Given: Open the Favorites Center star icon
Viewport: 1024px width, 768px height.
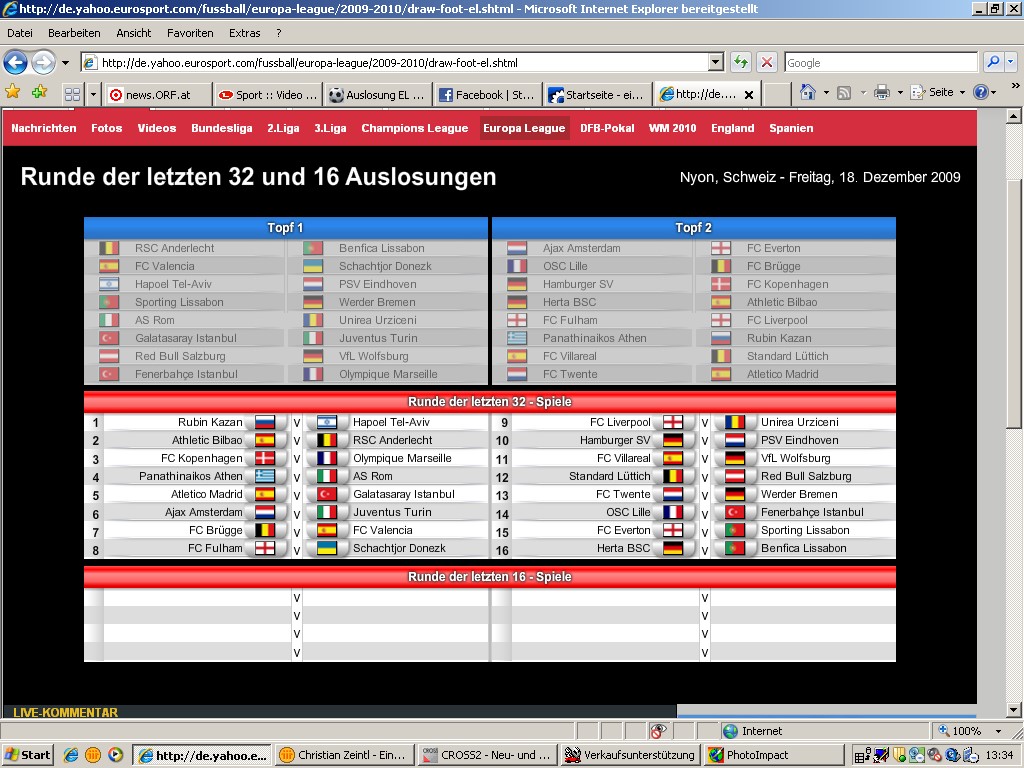Looking at the screenshot, I should click(x=12, y=91).
